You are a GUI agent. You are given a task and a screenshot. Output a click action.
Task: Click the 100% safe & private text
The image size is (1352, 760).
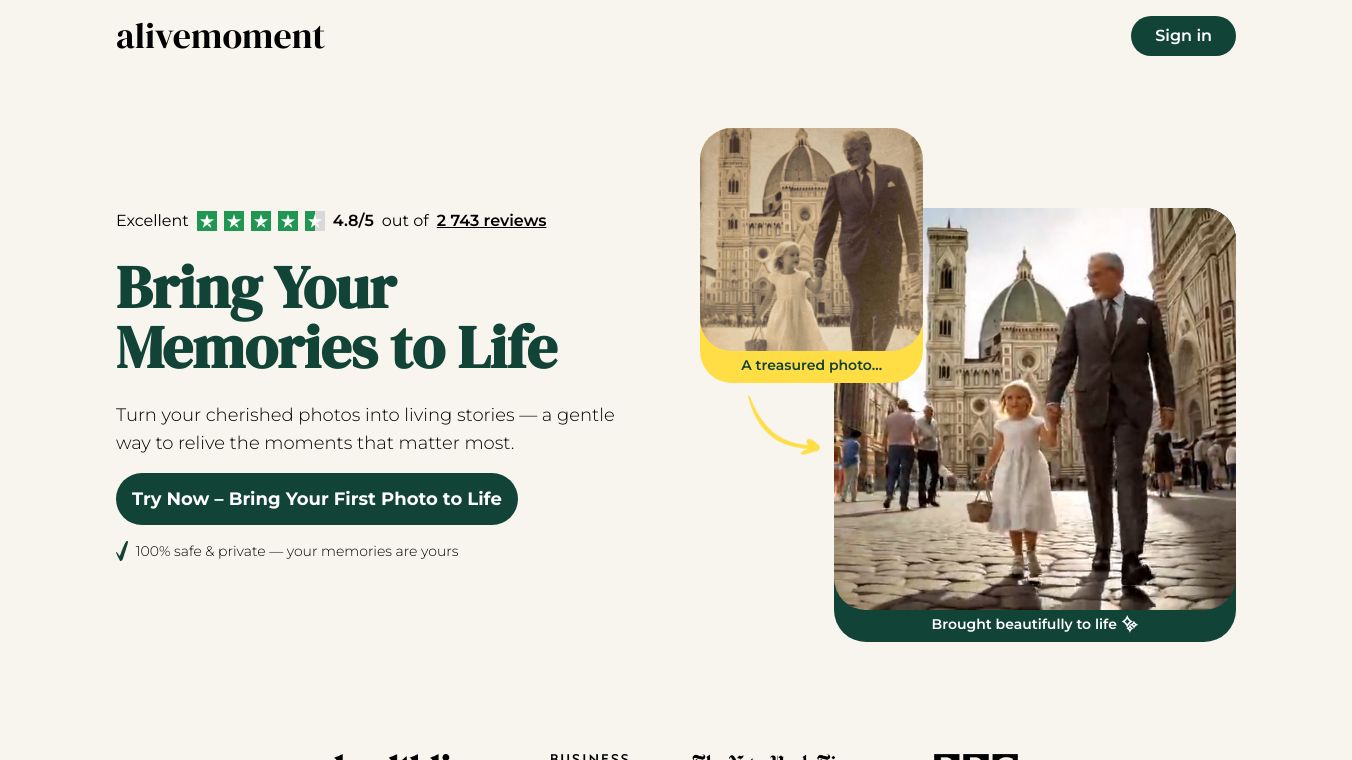click(297, 551)
